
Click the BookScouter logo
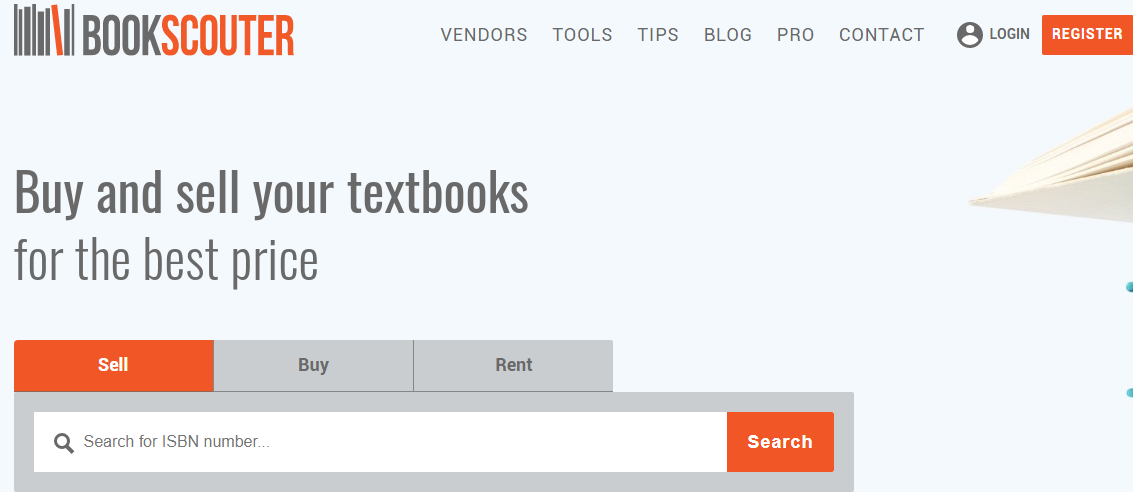(x=154, y=31)
